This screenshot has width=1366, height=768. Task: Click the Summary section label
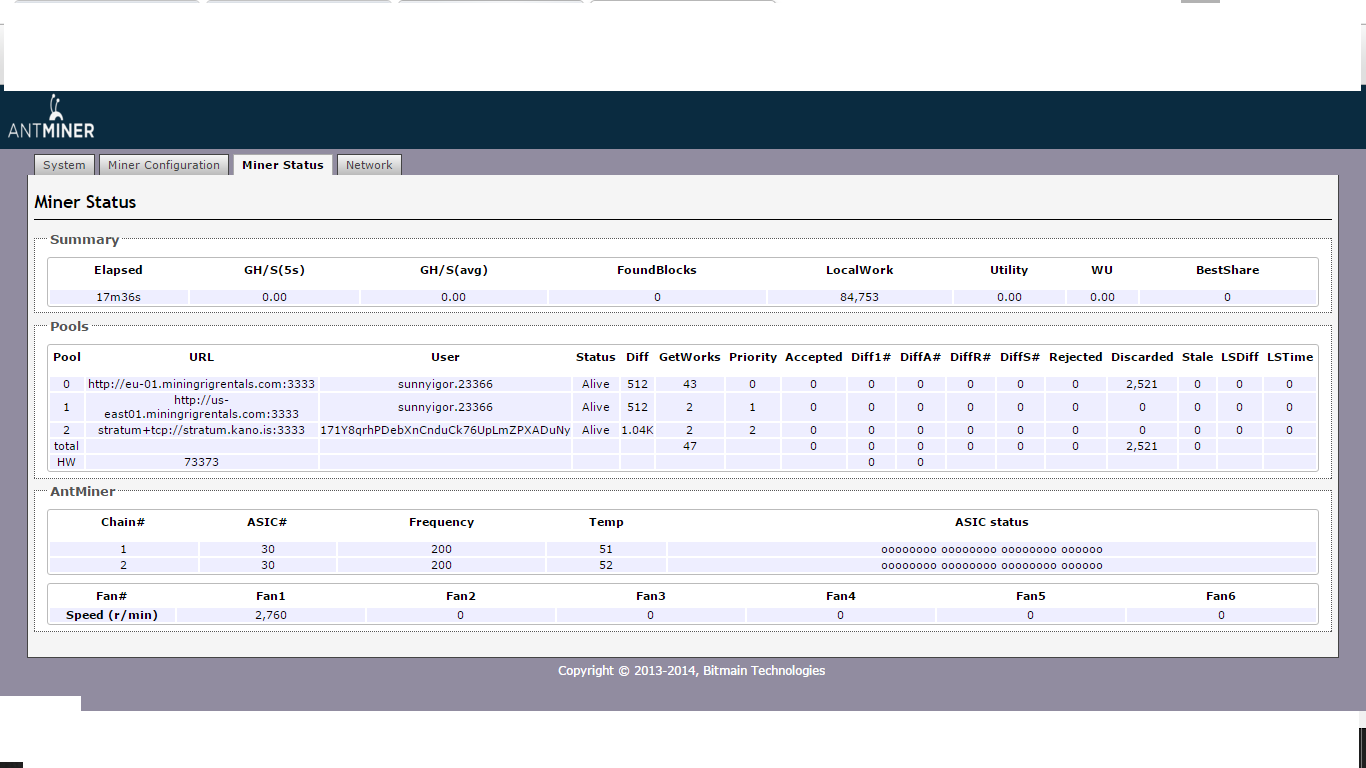coord(84,240)
